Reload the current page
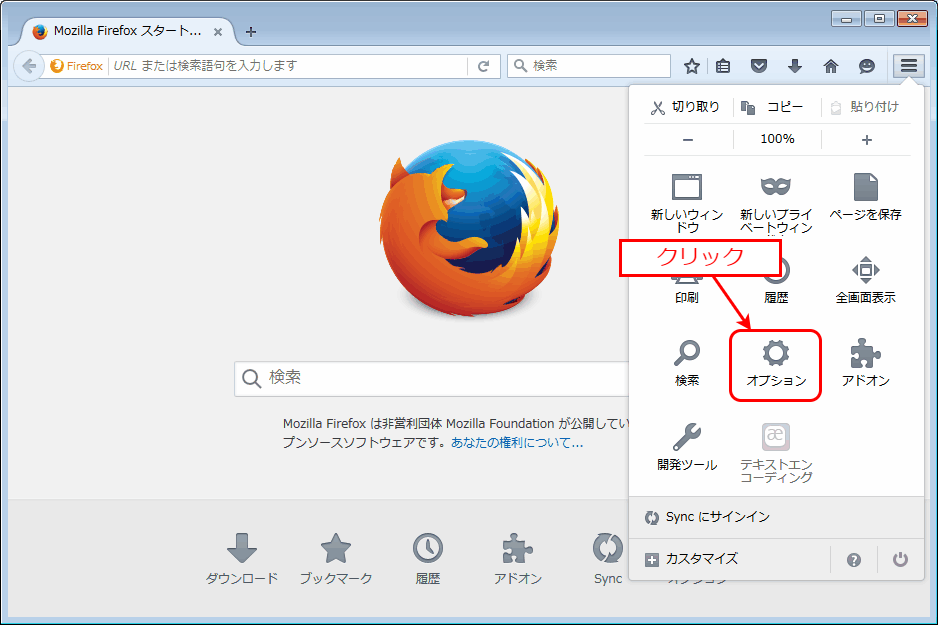Viewport: 938px width, 625px height. click(483, 66)
